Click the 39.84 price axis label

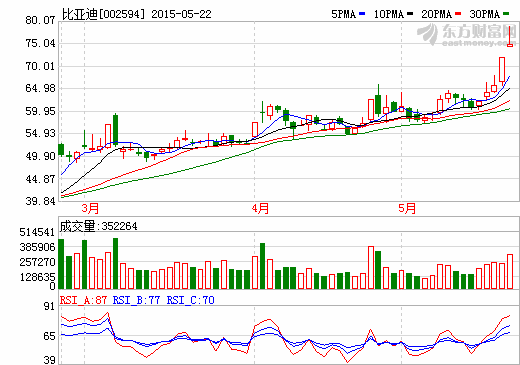tap(40, 201)
